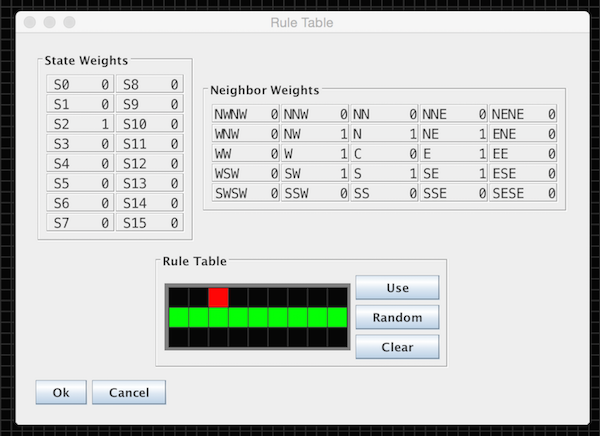
Task: Click the first green cell in the rule table
Action: pyautogui.click(x=179, y=317)
